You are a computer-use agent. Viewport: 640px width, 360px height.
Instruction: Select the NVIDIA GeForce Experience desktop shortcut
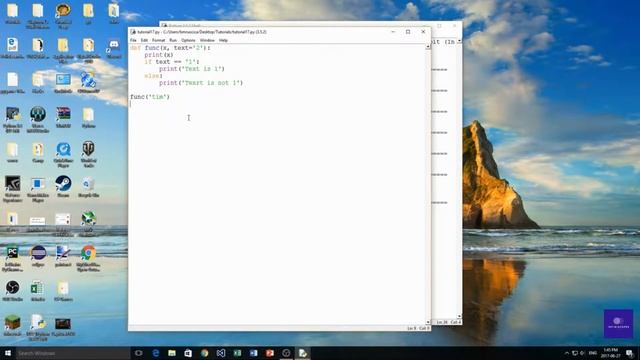[13, 189]
